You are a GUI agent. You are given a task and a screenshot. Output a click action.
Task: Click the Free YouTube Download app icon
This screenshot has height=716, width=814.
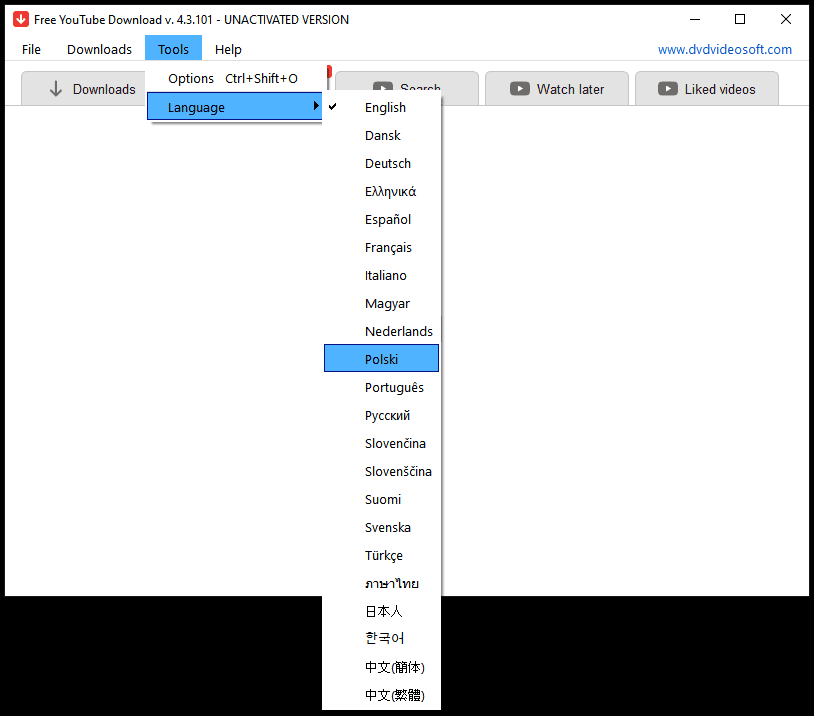pyautogui.click(x=21, y=19)
